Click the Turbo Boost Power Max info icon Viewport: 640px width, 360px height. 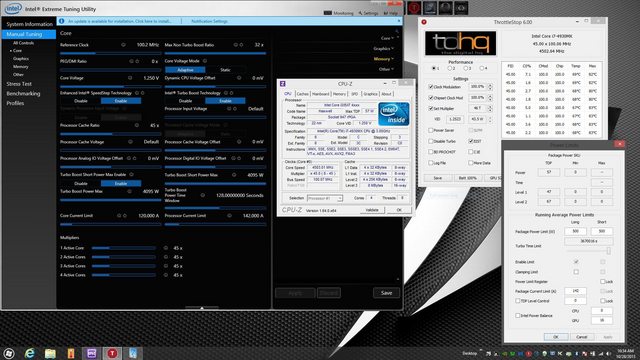click(129, 191)
